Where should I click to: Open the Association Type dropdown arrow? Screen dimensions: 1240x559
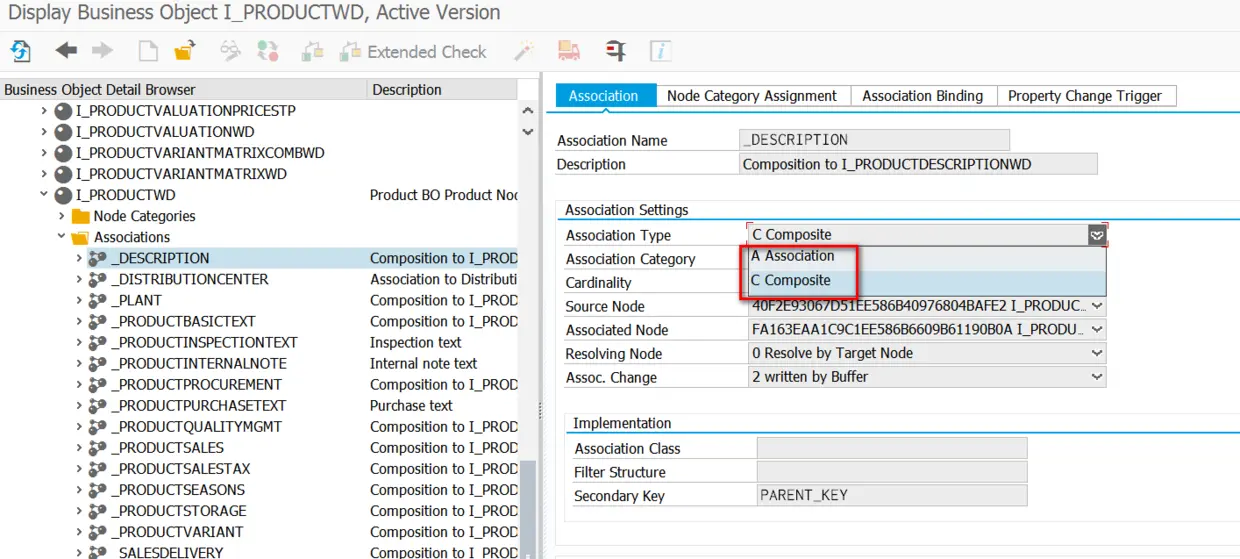(1097, 235)
